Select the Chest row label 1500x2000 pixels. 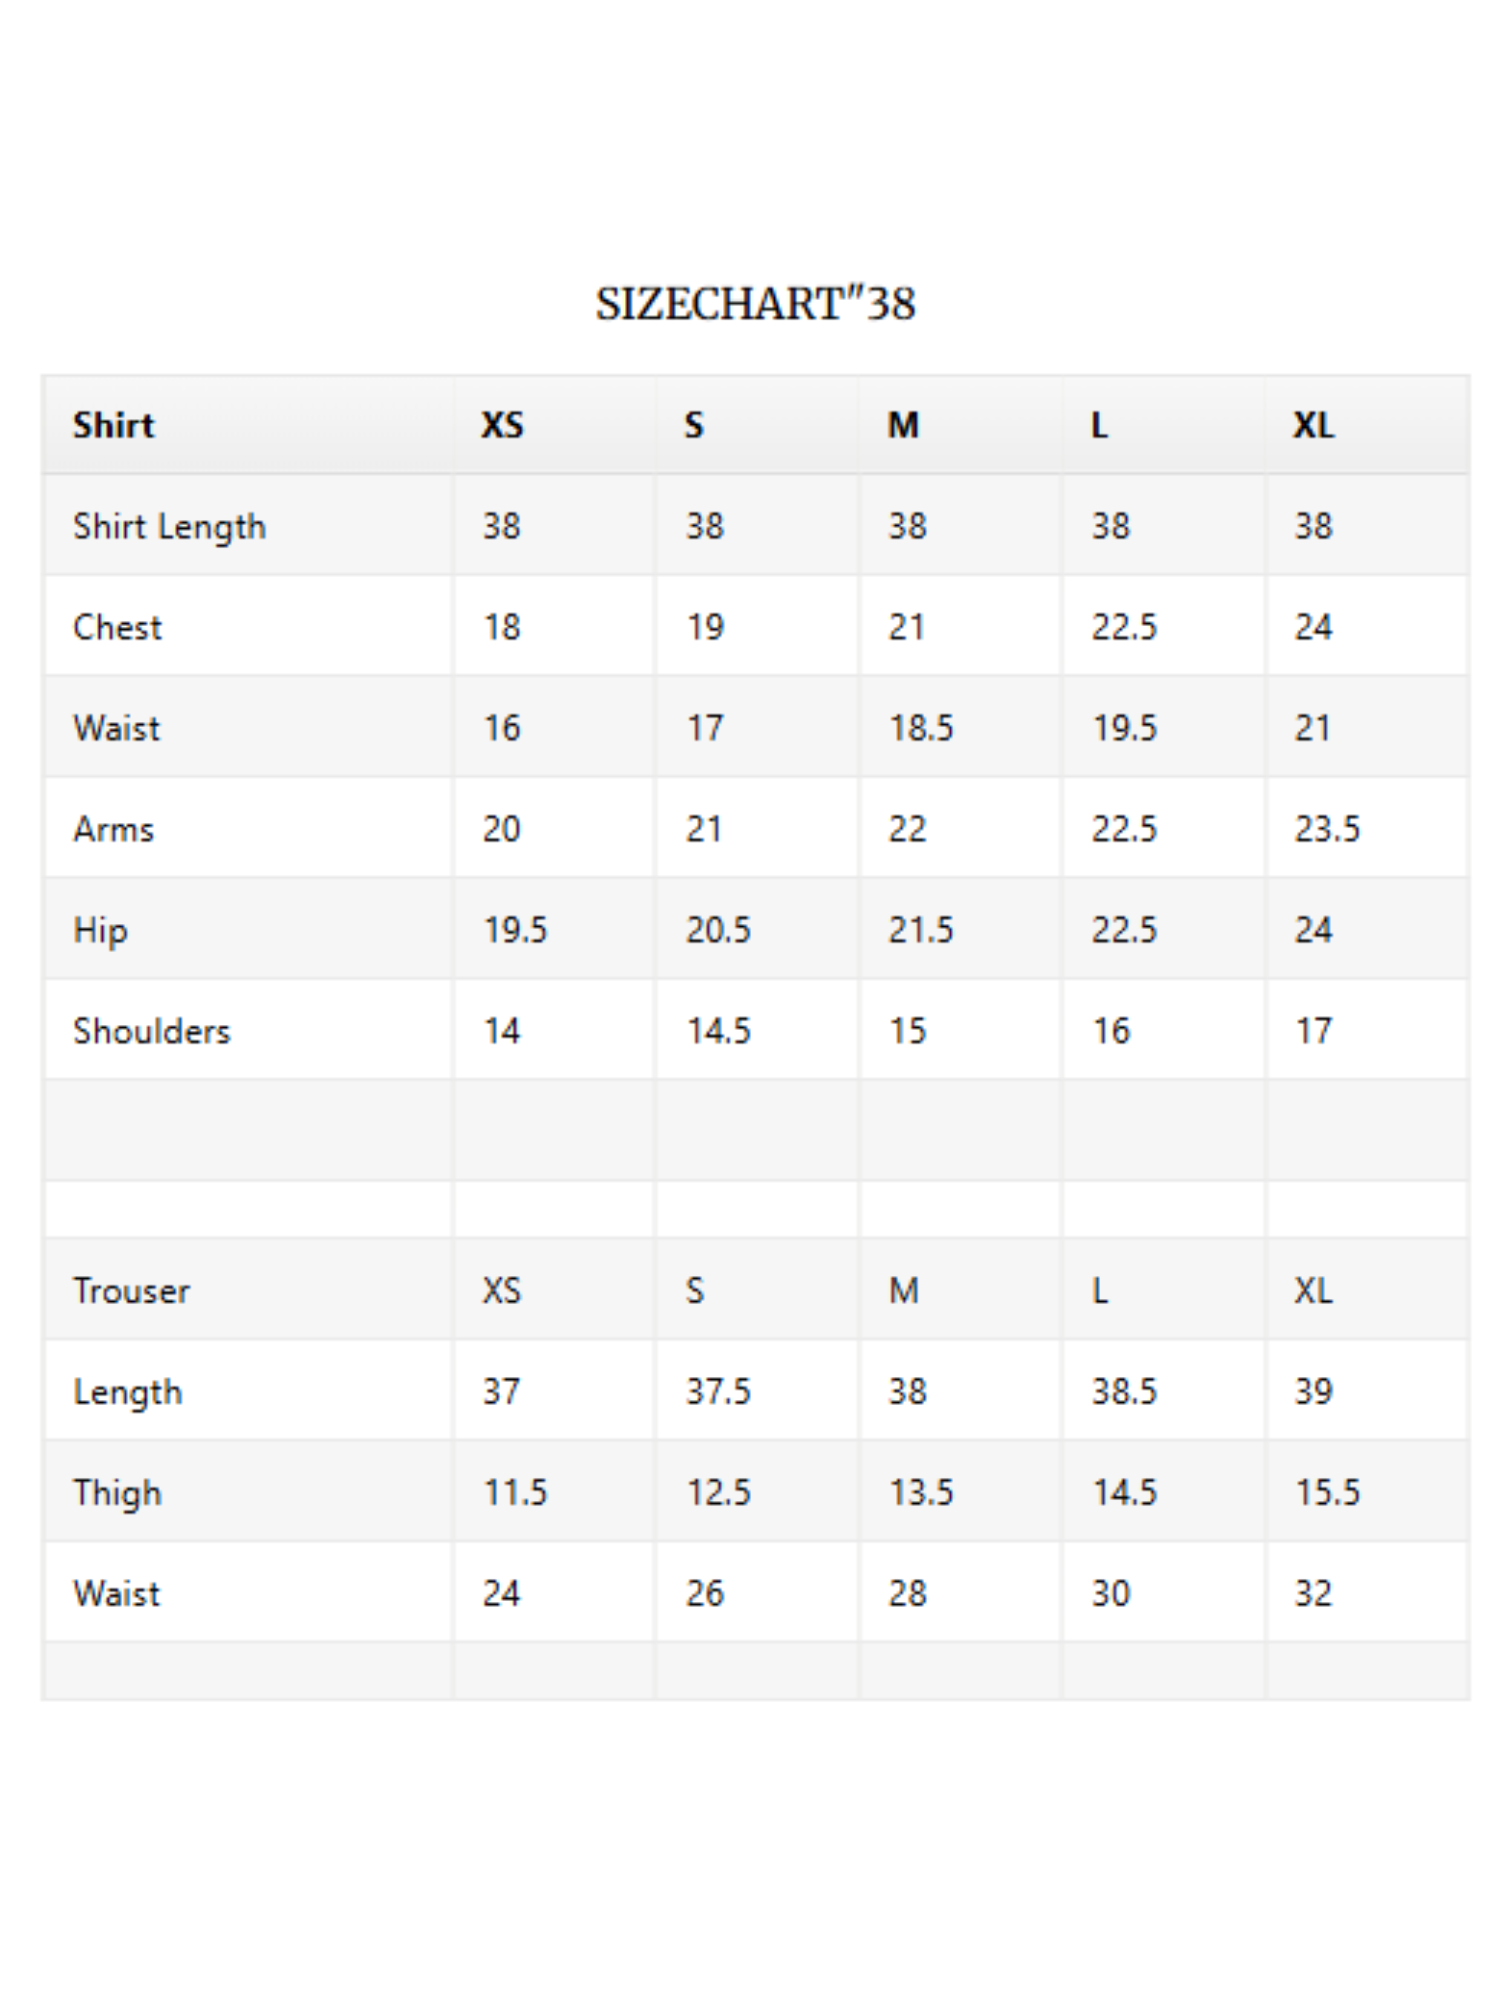[117, 627]
